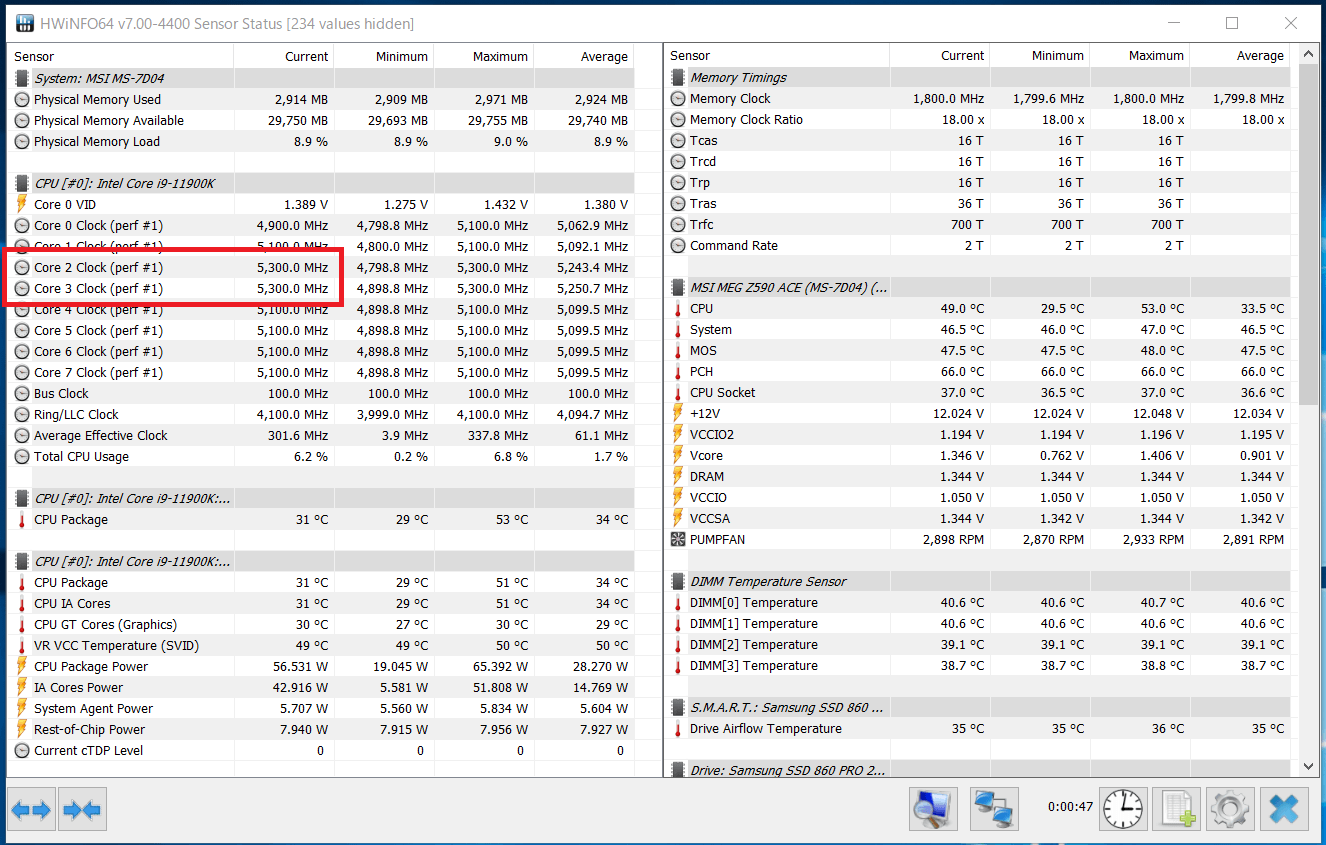This screenshot has height=845, width=1326.
Task: Click thermometer icon beside CPU IA Cores
Action: coord(22,603)
